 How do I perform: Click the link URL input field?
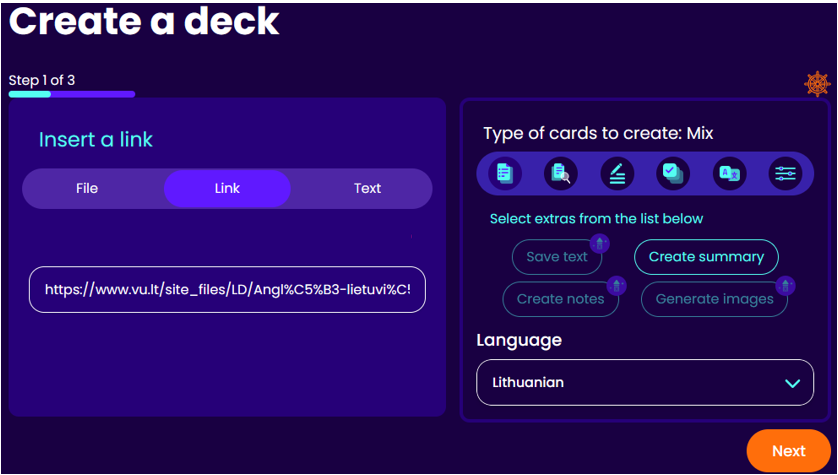(227, 290)
